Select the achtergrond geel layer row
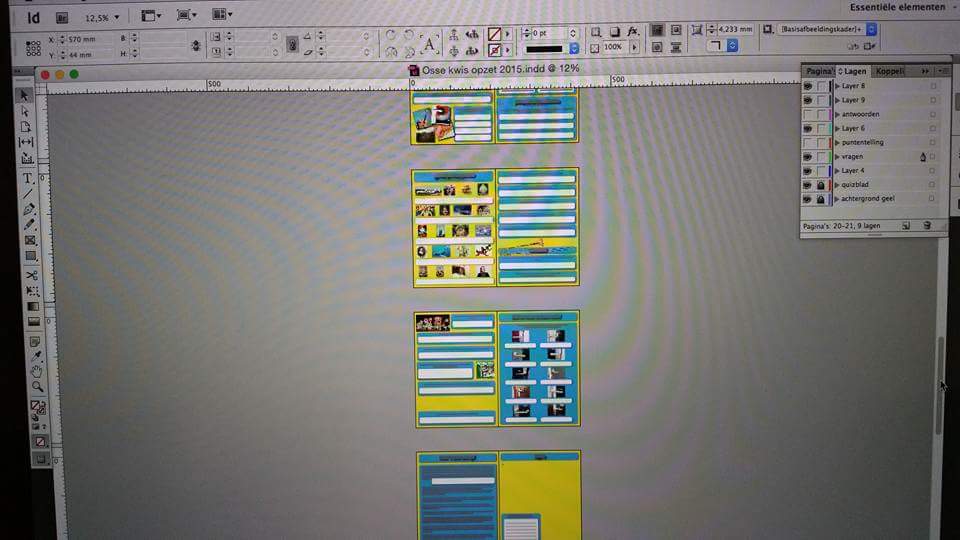960x540 pixels. click(876, 199)
